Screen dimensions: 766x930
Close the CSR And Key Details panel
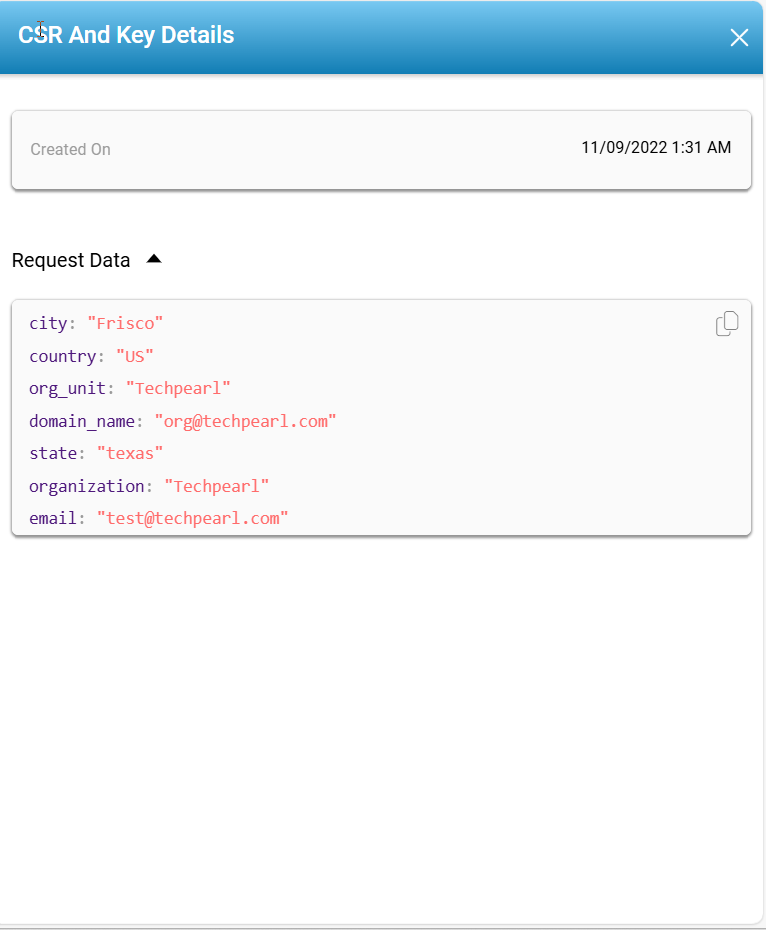(739, 38)
